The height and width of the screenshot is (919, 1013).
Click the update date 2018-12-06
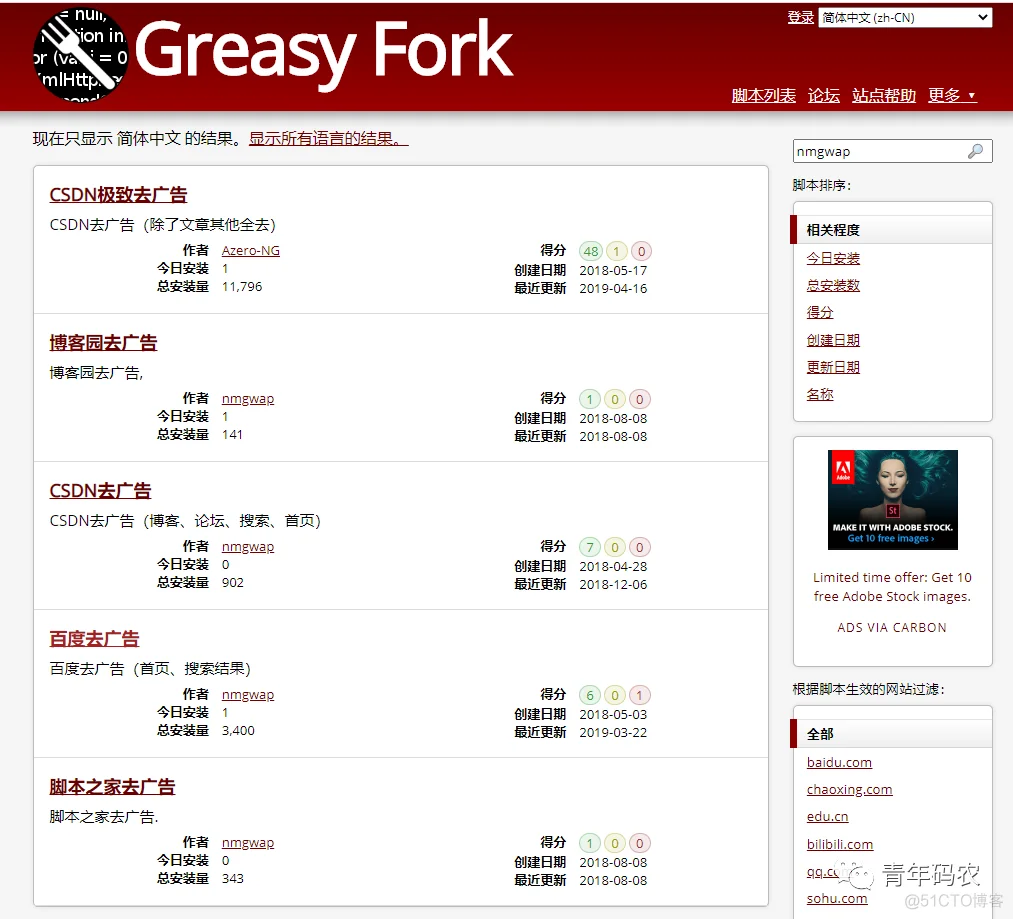pos(613,584)
